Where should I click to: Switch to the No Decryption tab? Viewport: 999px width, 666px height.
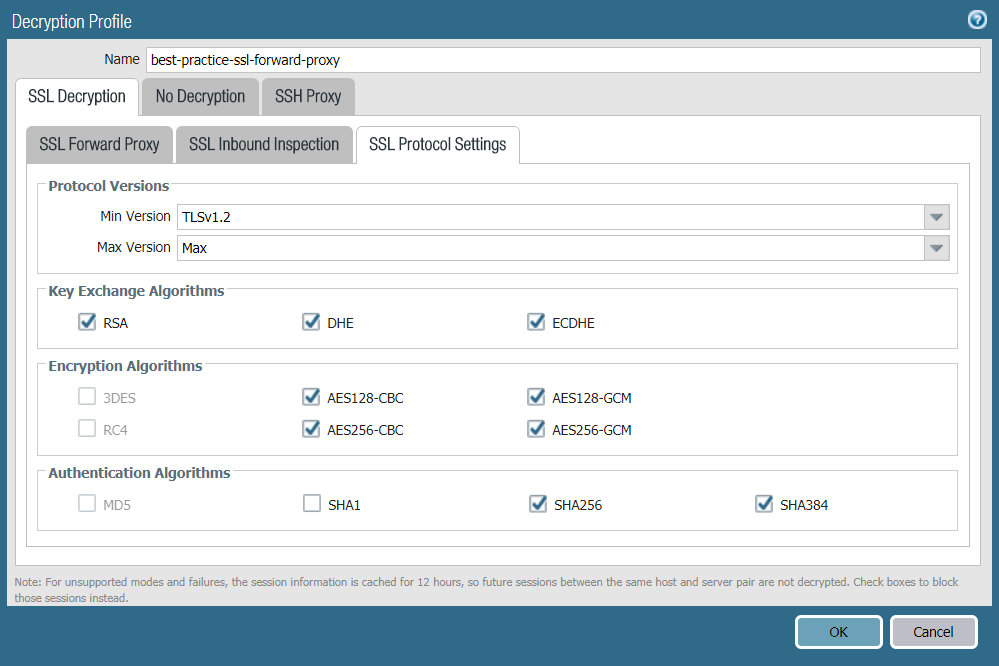point(200,97)
